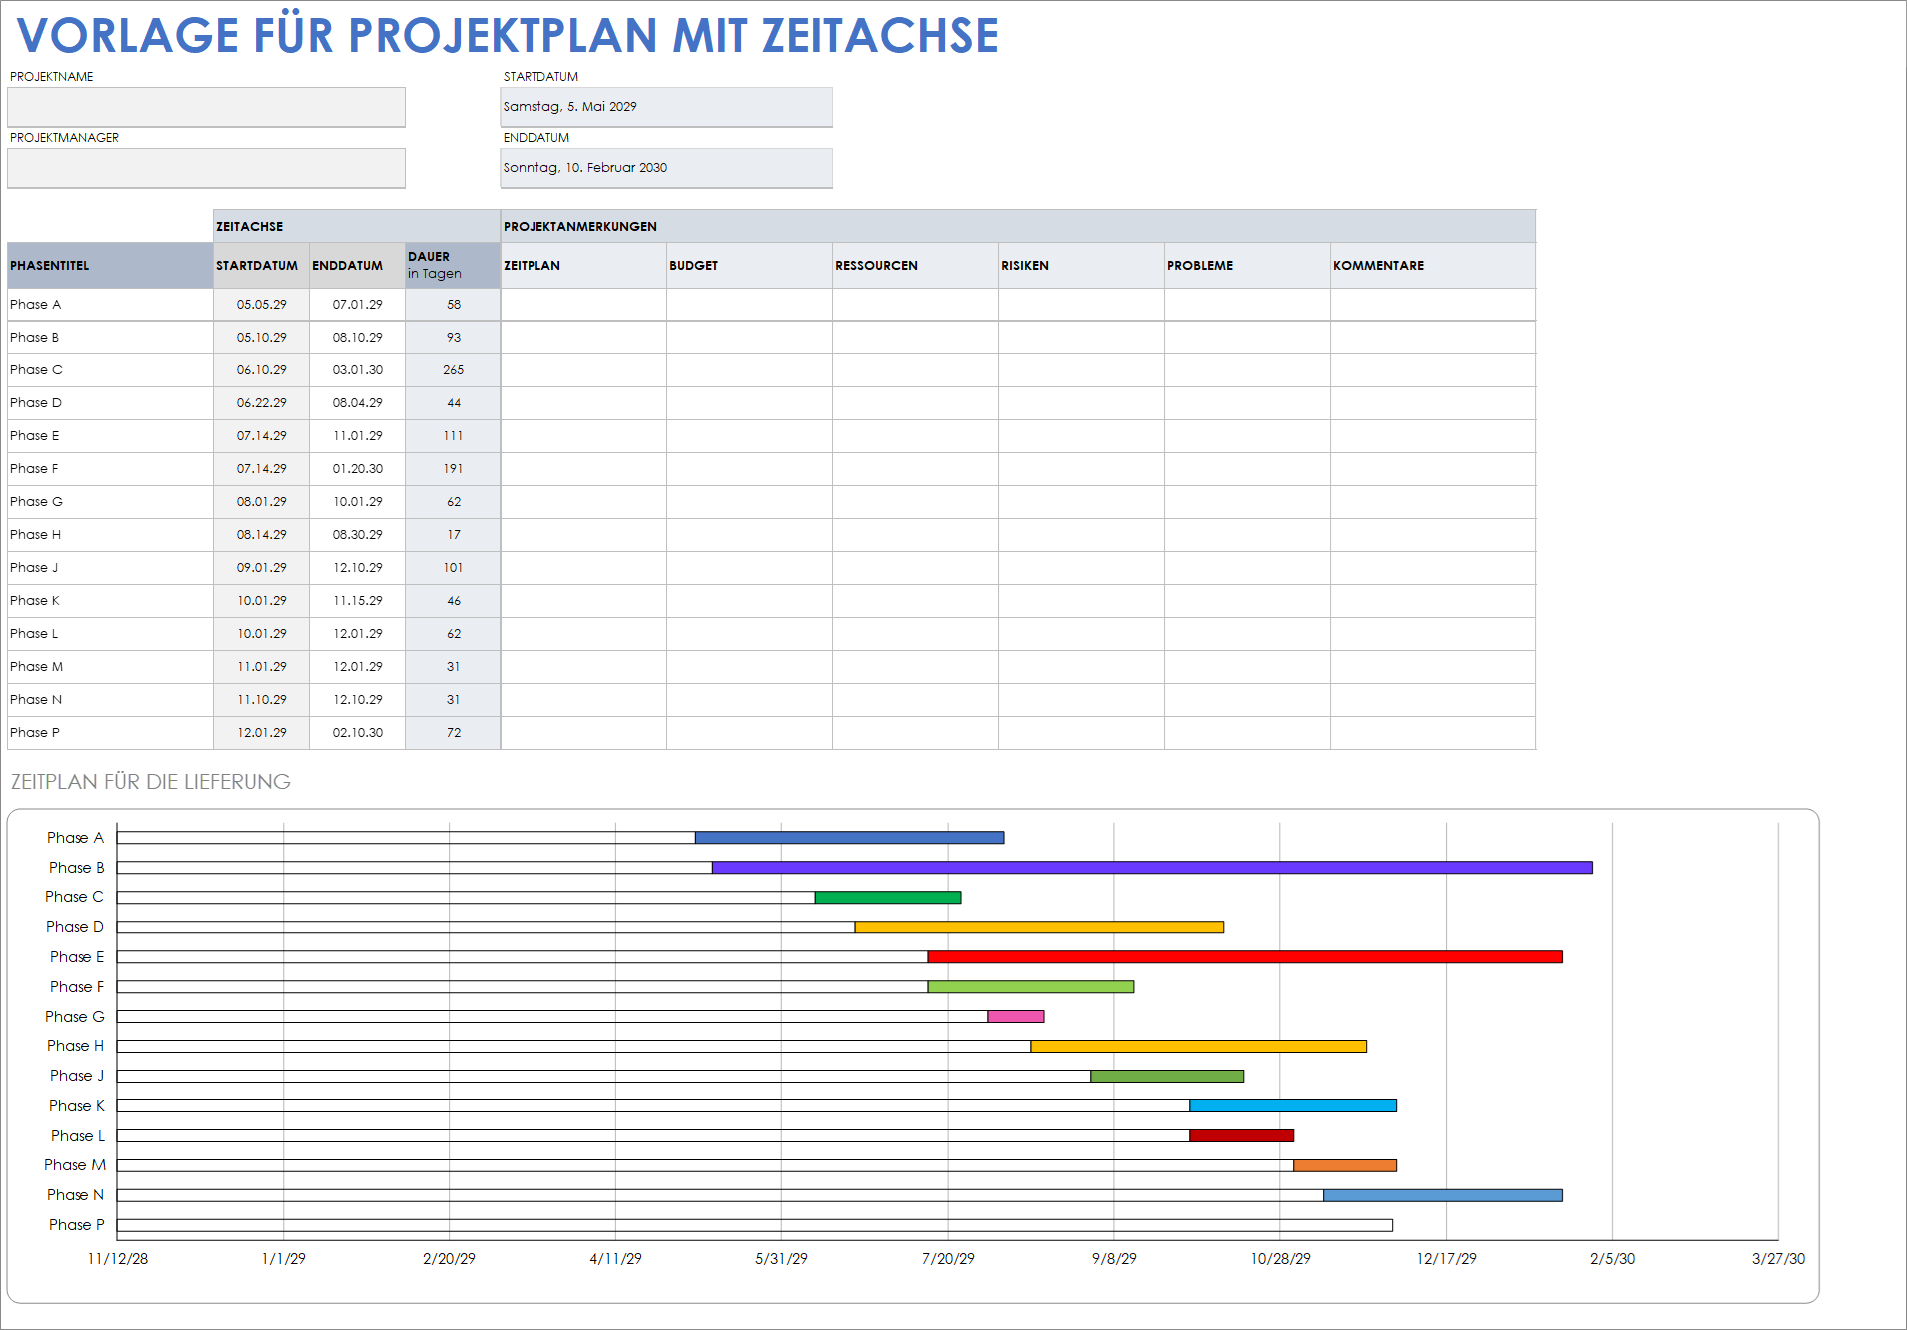Viewport: 1907px width, 1330px height.
Task: Click the Phase P axis label in chart
Action: point(77,1225)
